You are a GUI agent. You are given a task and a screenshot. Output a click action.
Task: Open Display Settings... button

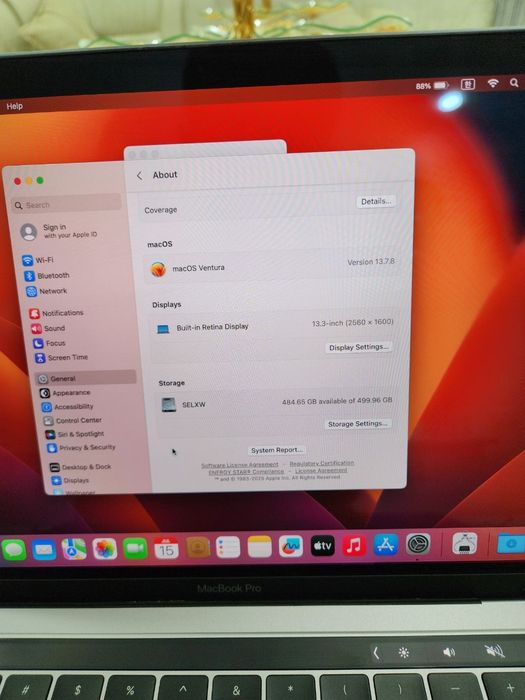pos(358,347)
